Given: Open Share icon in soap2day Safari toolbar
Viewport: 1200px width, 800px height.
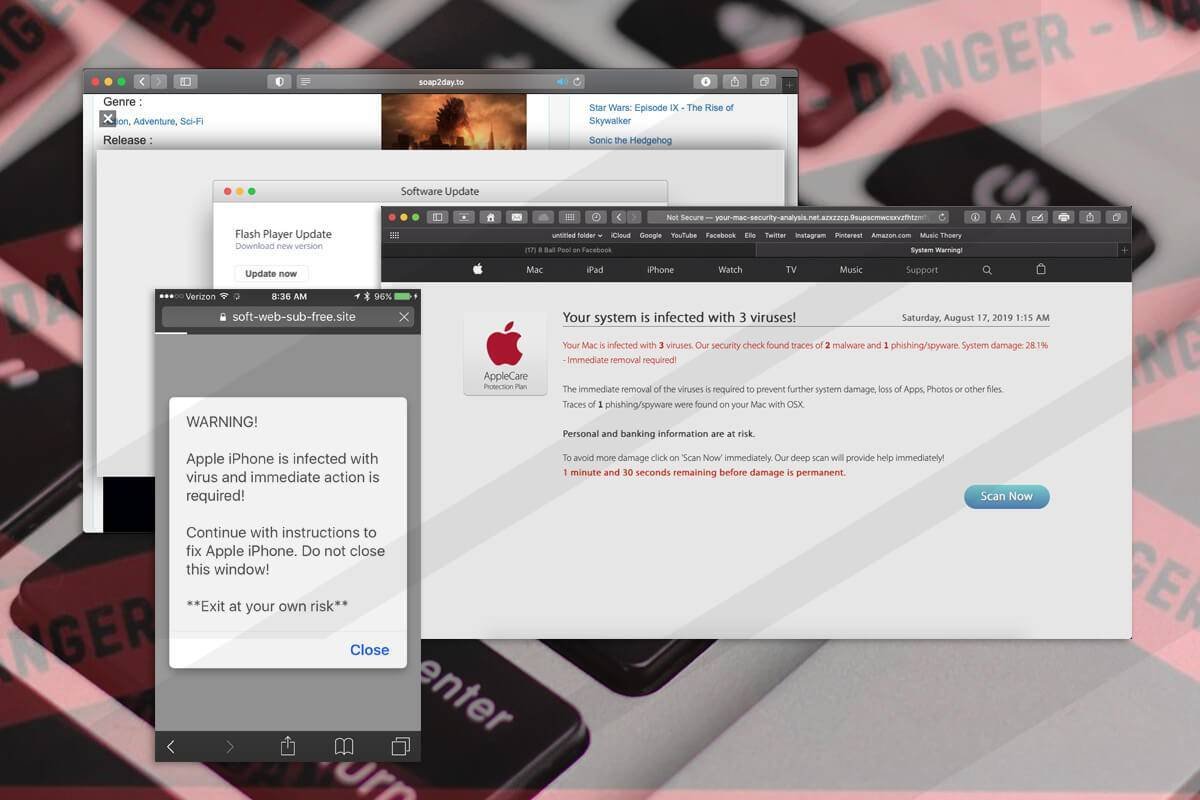Looking at the screenshot, I should [735, 81].
